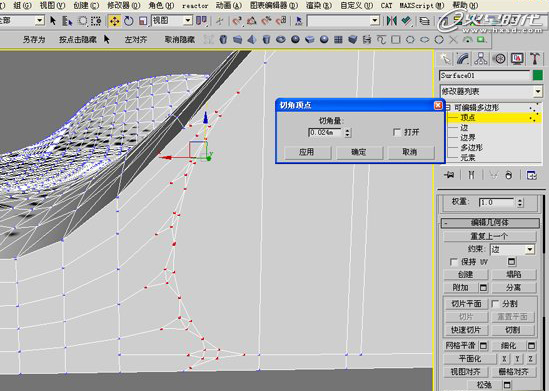Open the 视图 reference coordinate dropdown
549x391 pixels.
click(172, 21)
